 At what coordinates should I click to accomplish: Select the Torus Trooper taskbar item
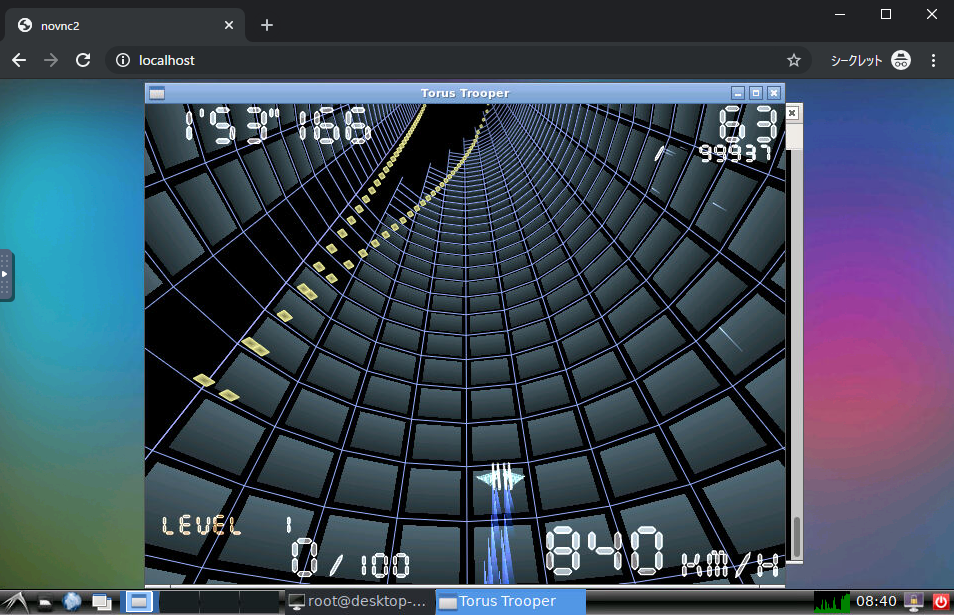click(510, 602)
